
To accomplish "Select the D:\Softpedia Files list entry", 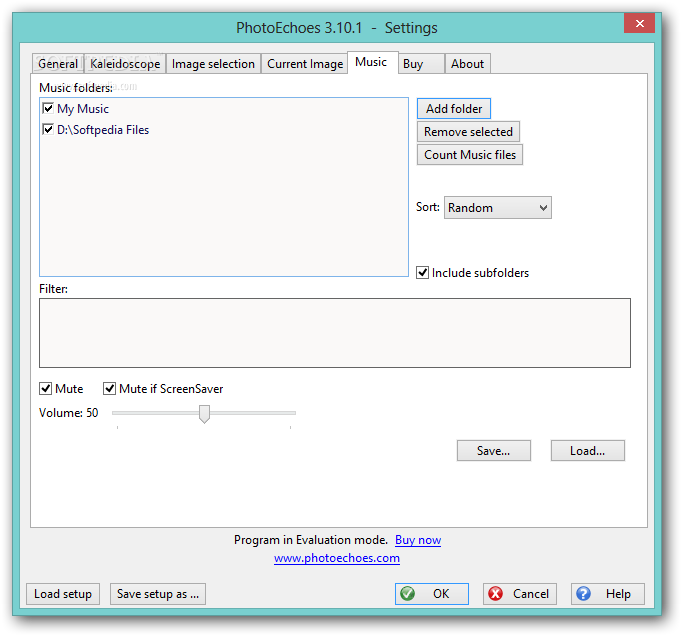I will click(103, 130).
